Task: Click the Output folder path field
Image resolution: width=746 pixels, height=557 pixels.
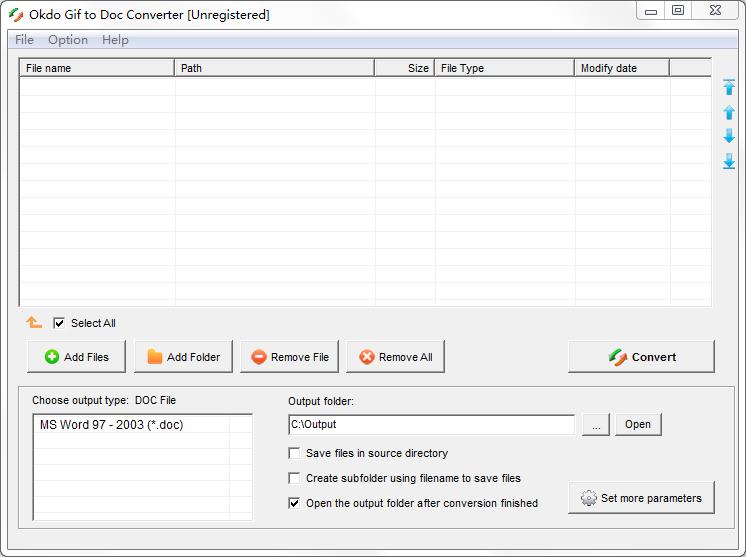Action: [x=430, y=425]
